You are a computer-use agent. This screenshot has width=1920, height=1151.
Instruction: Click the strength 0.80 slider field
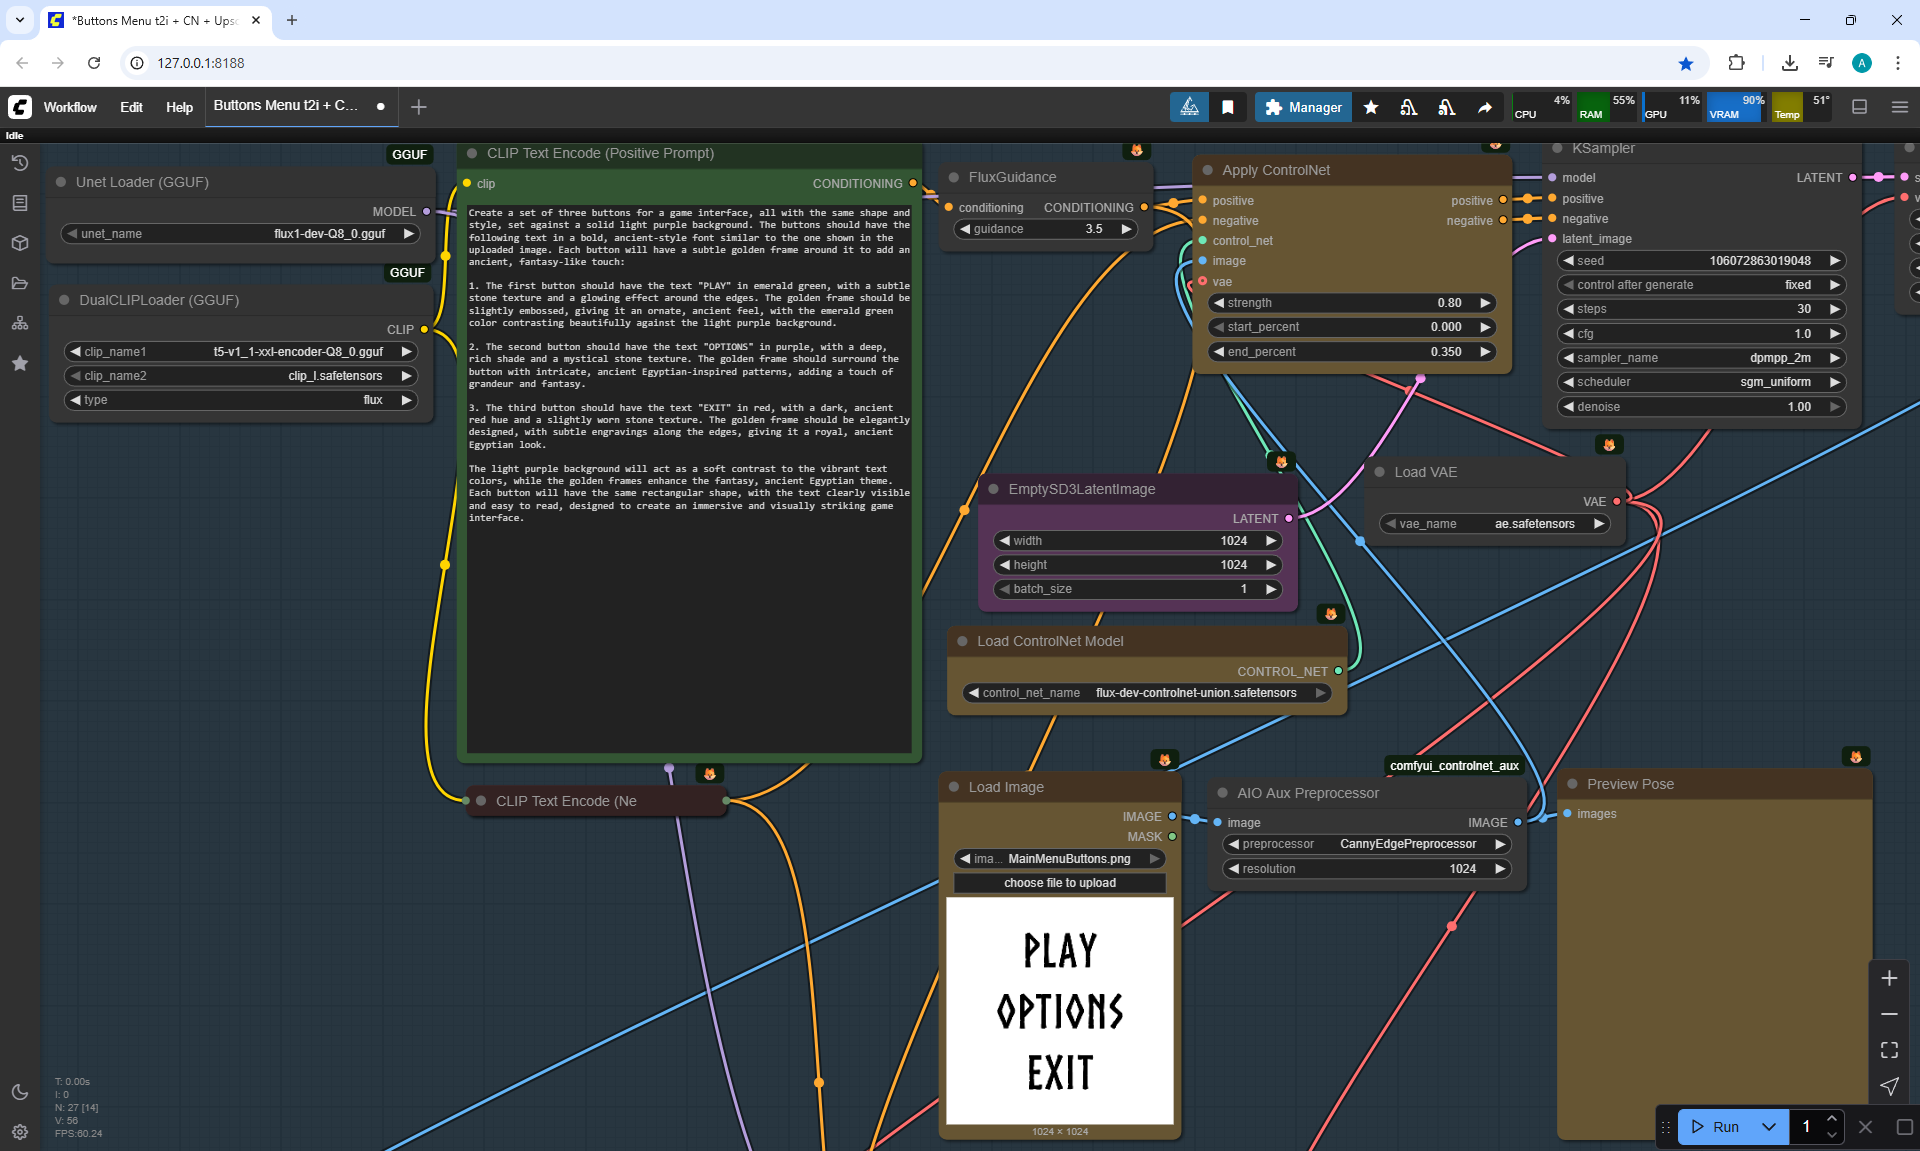pyautogui.click(x=1351, y=303)
